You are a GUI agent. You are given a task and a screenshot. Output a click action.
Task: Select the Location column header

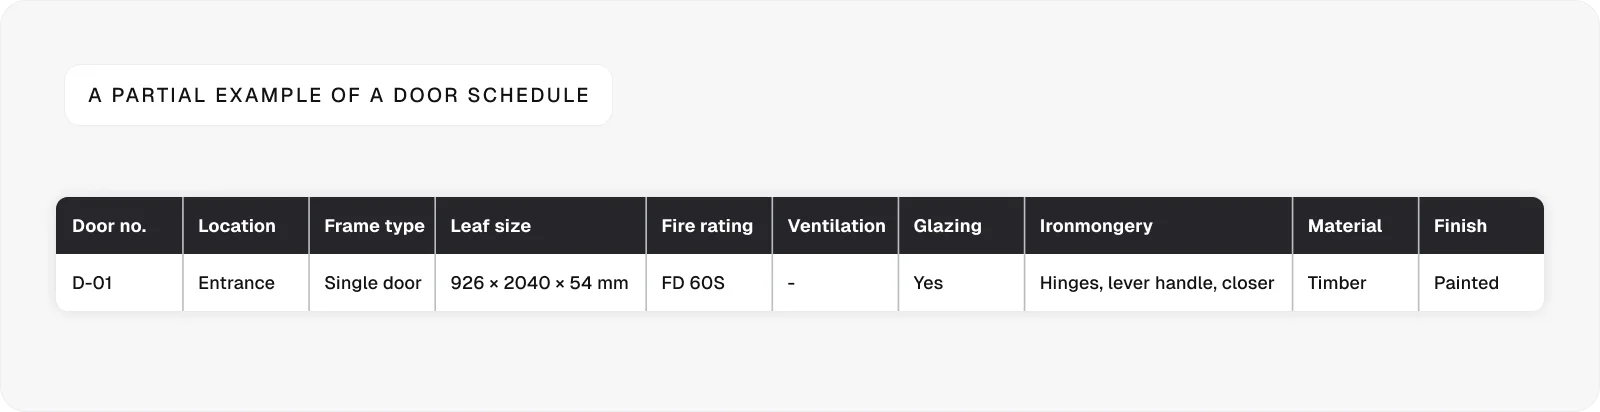tap(246, 226)
